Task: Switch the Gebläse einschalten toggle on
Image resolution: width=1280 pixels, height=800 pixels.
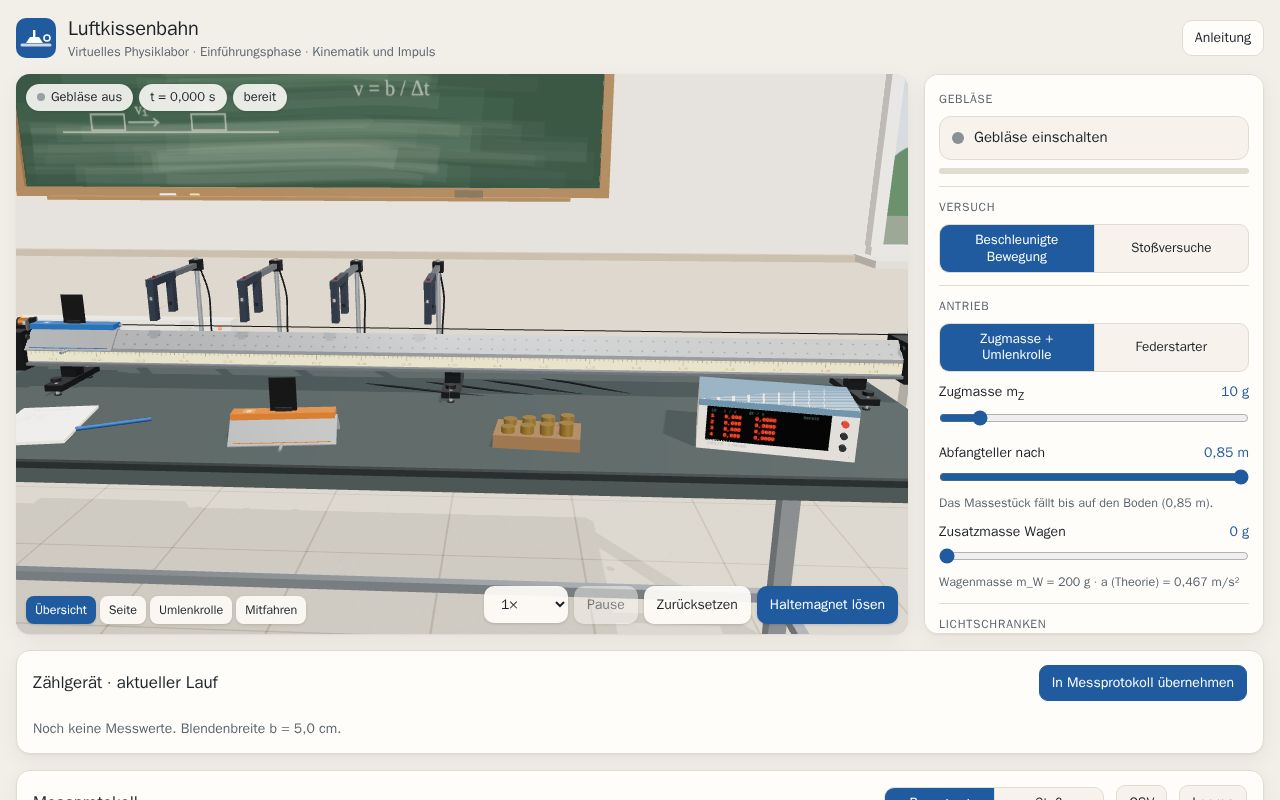Action: 1093,138
